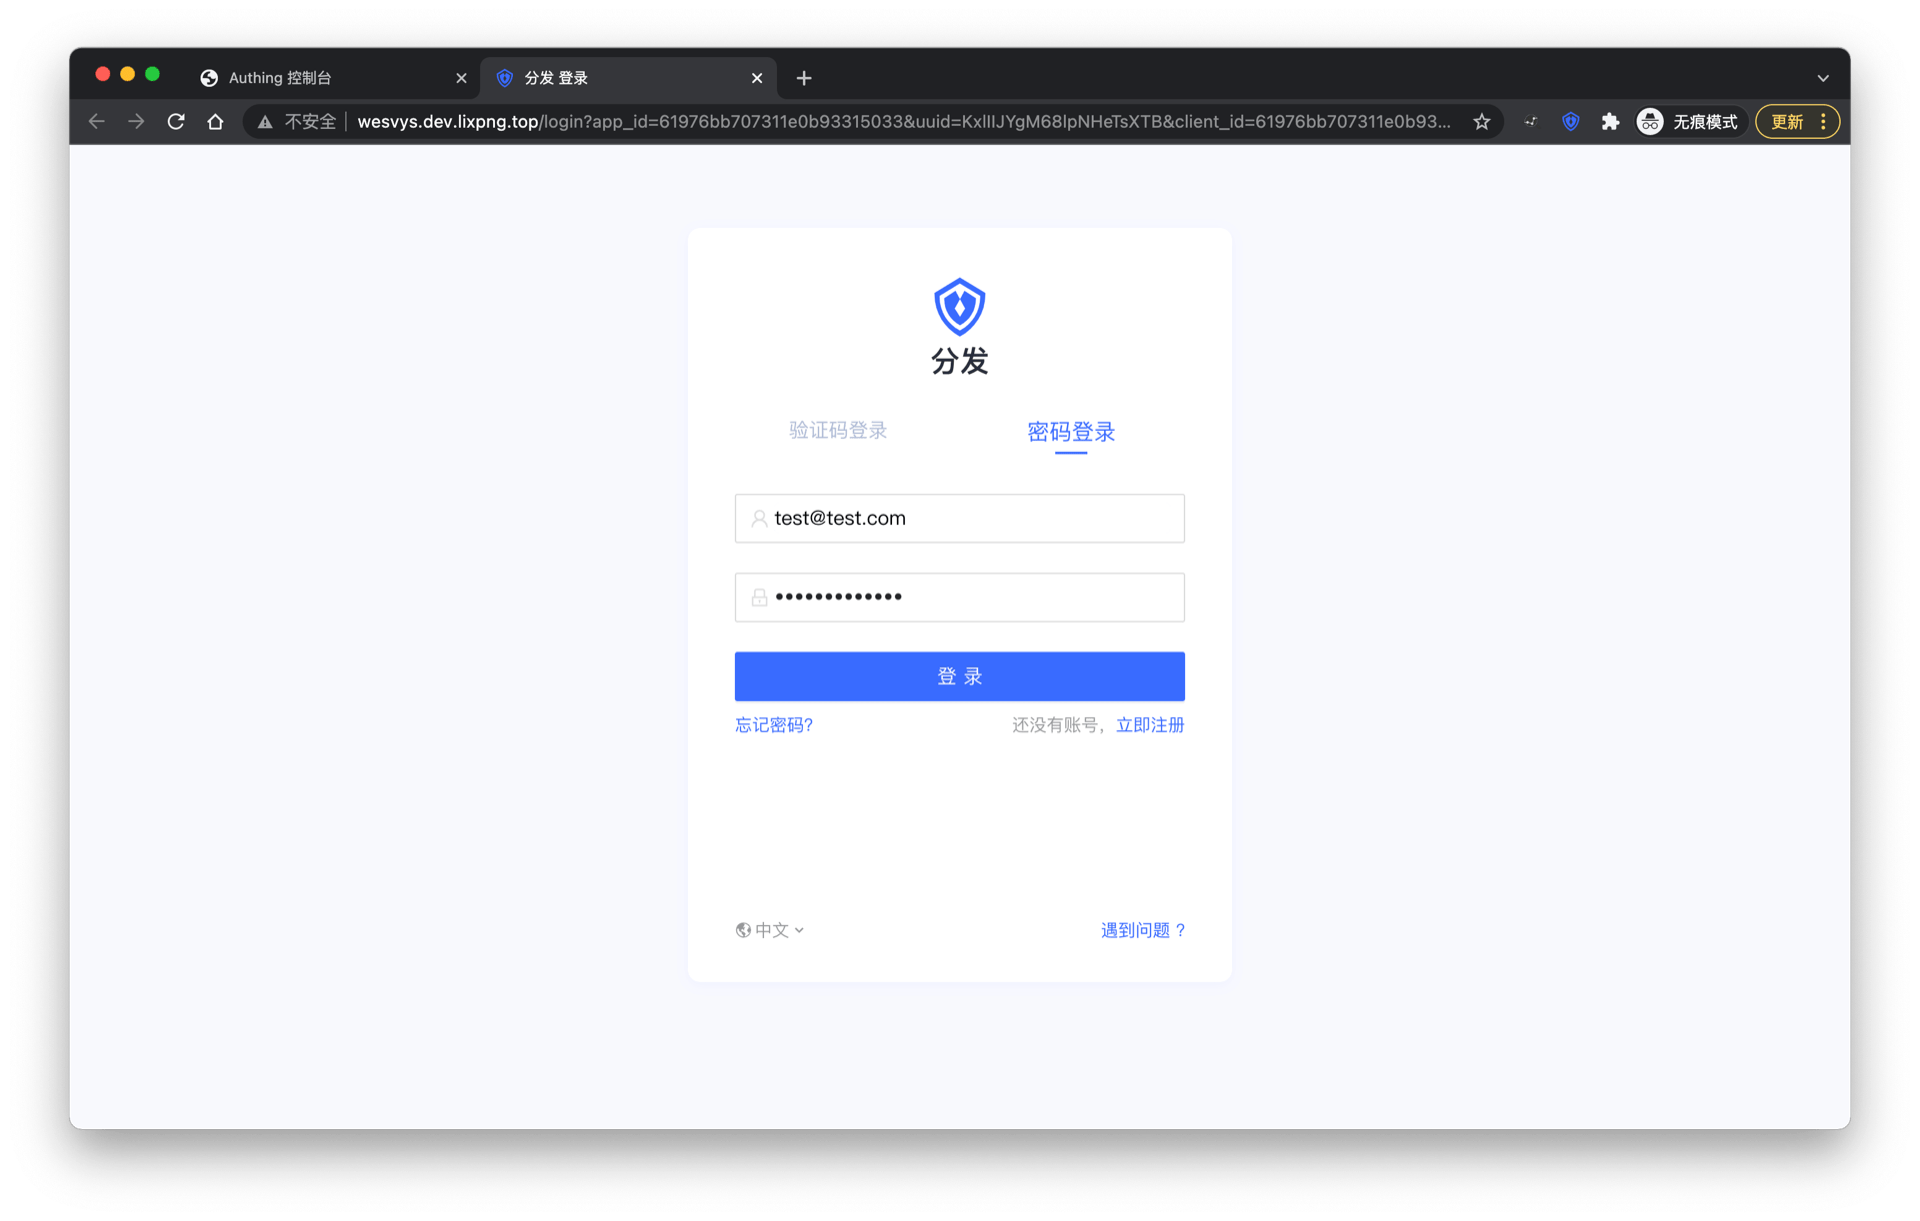
Task: Open the tab search chevron dropdown
Action: point(1822,78)
